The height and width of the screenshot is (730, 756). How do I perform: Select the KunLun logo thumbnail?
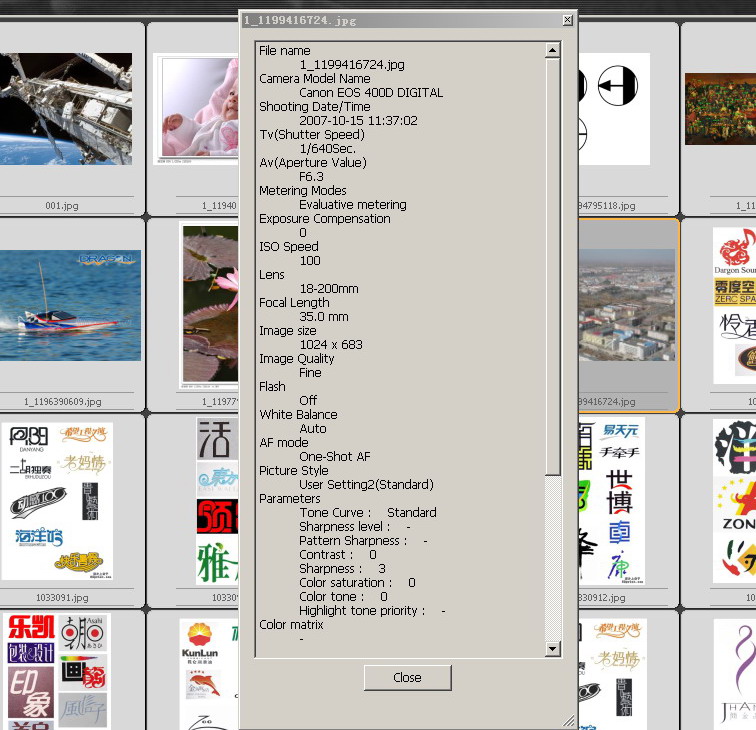point(209,674)
